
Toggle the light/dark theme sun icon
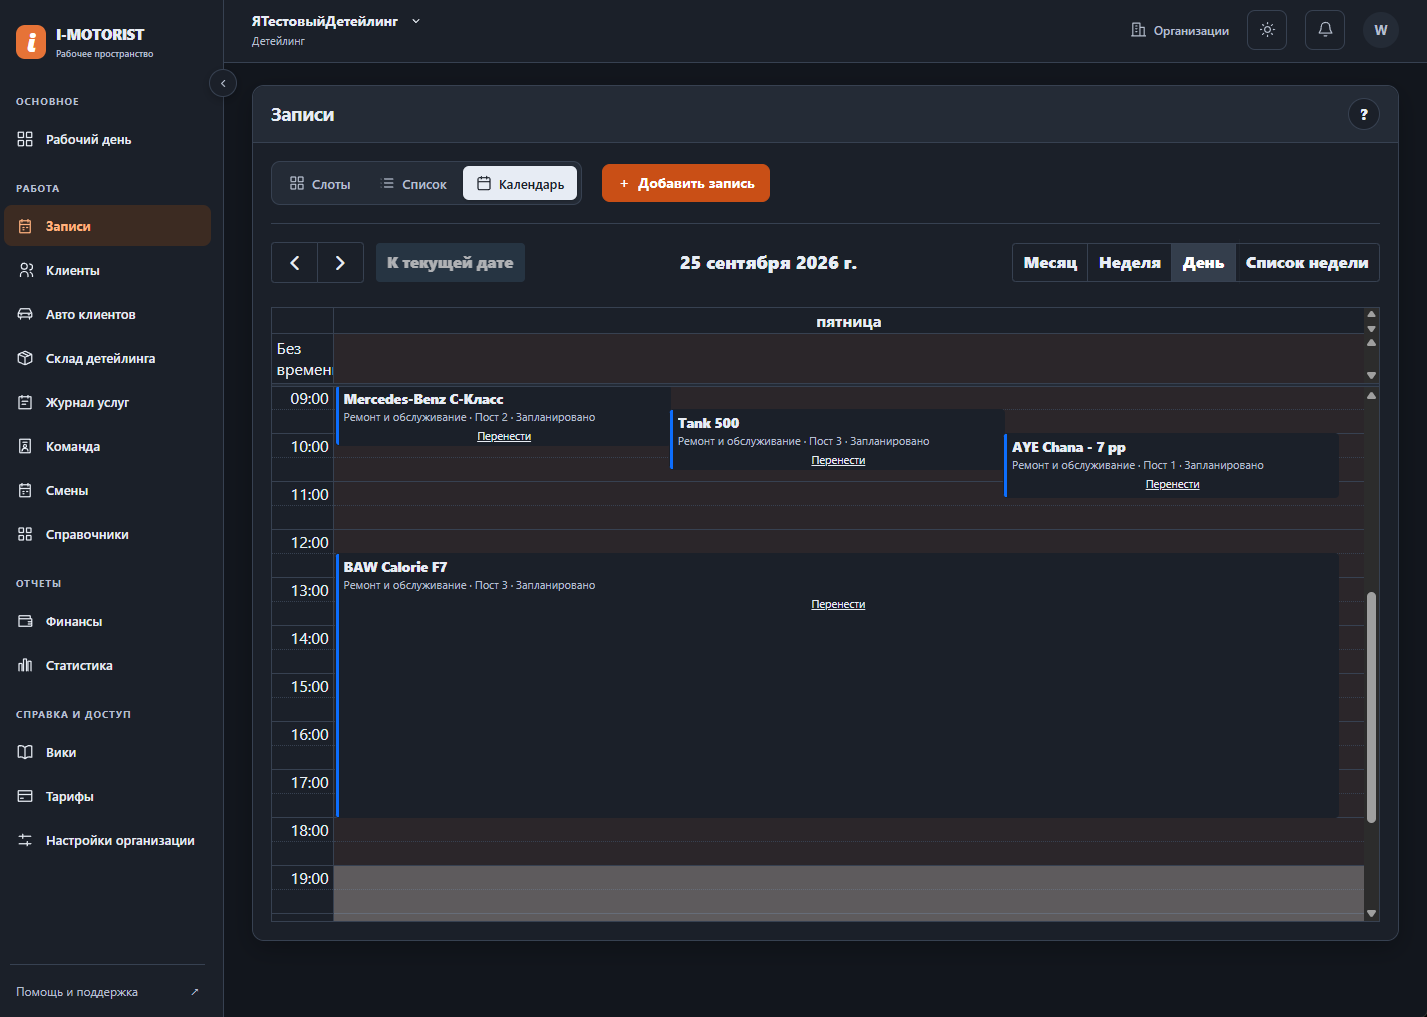[x=1267, y=30]
